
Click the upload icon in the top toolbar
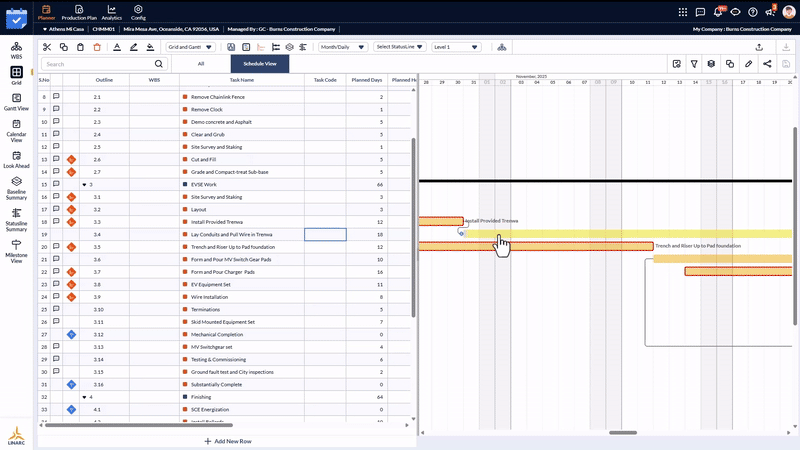point(759,47)
